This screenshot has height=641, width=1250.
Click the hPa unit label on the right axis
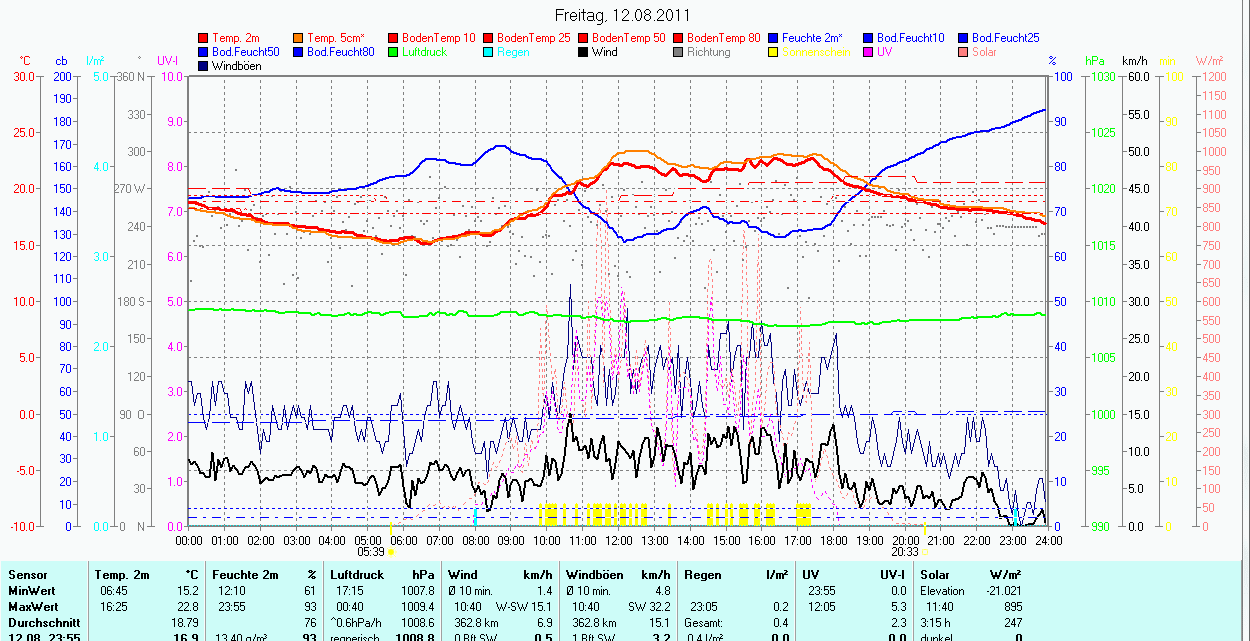1095,61
